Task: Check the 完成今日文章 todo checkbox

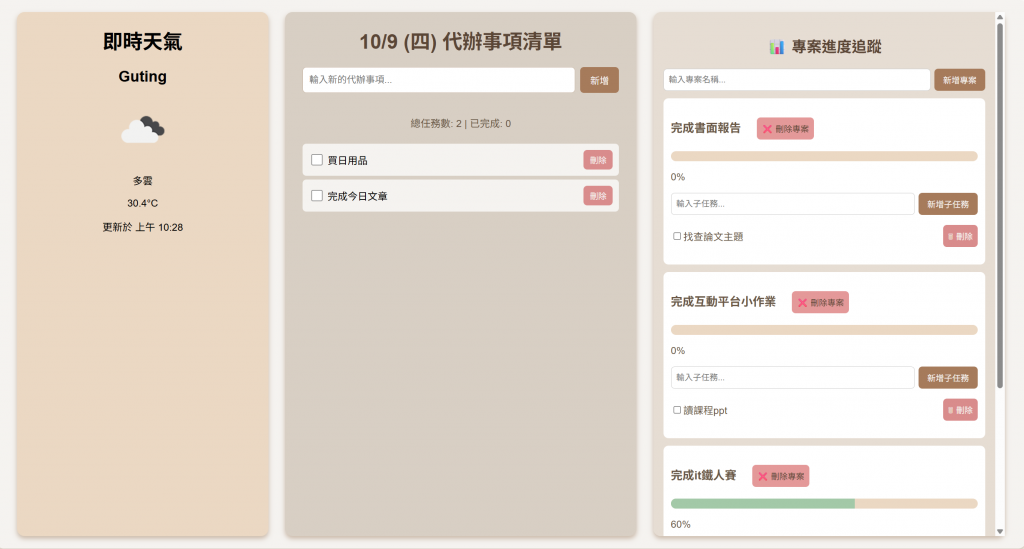Action: pos(317,196)
